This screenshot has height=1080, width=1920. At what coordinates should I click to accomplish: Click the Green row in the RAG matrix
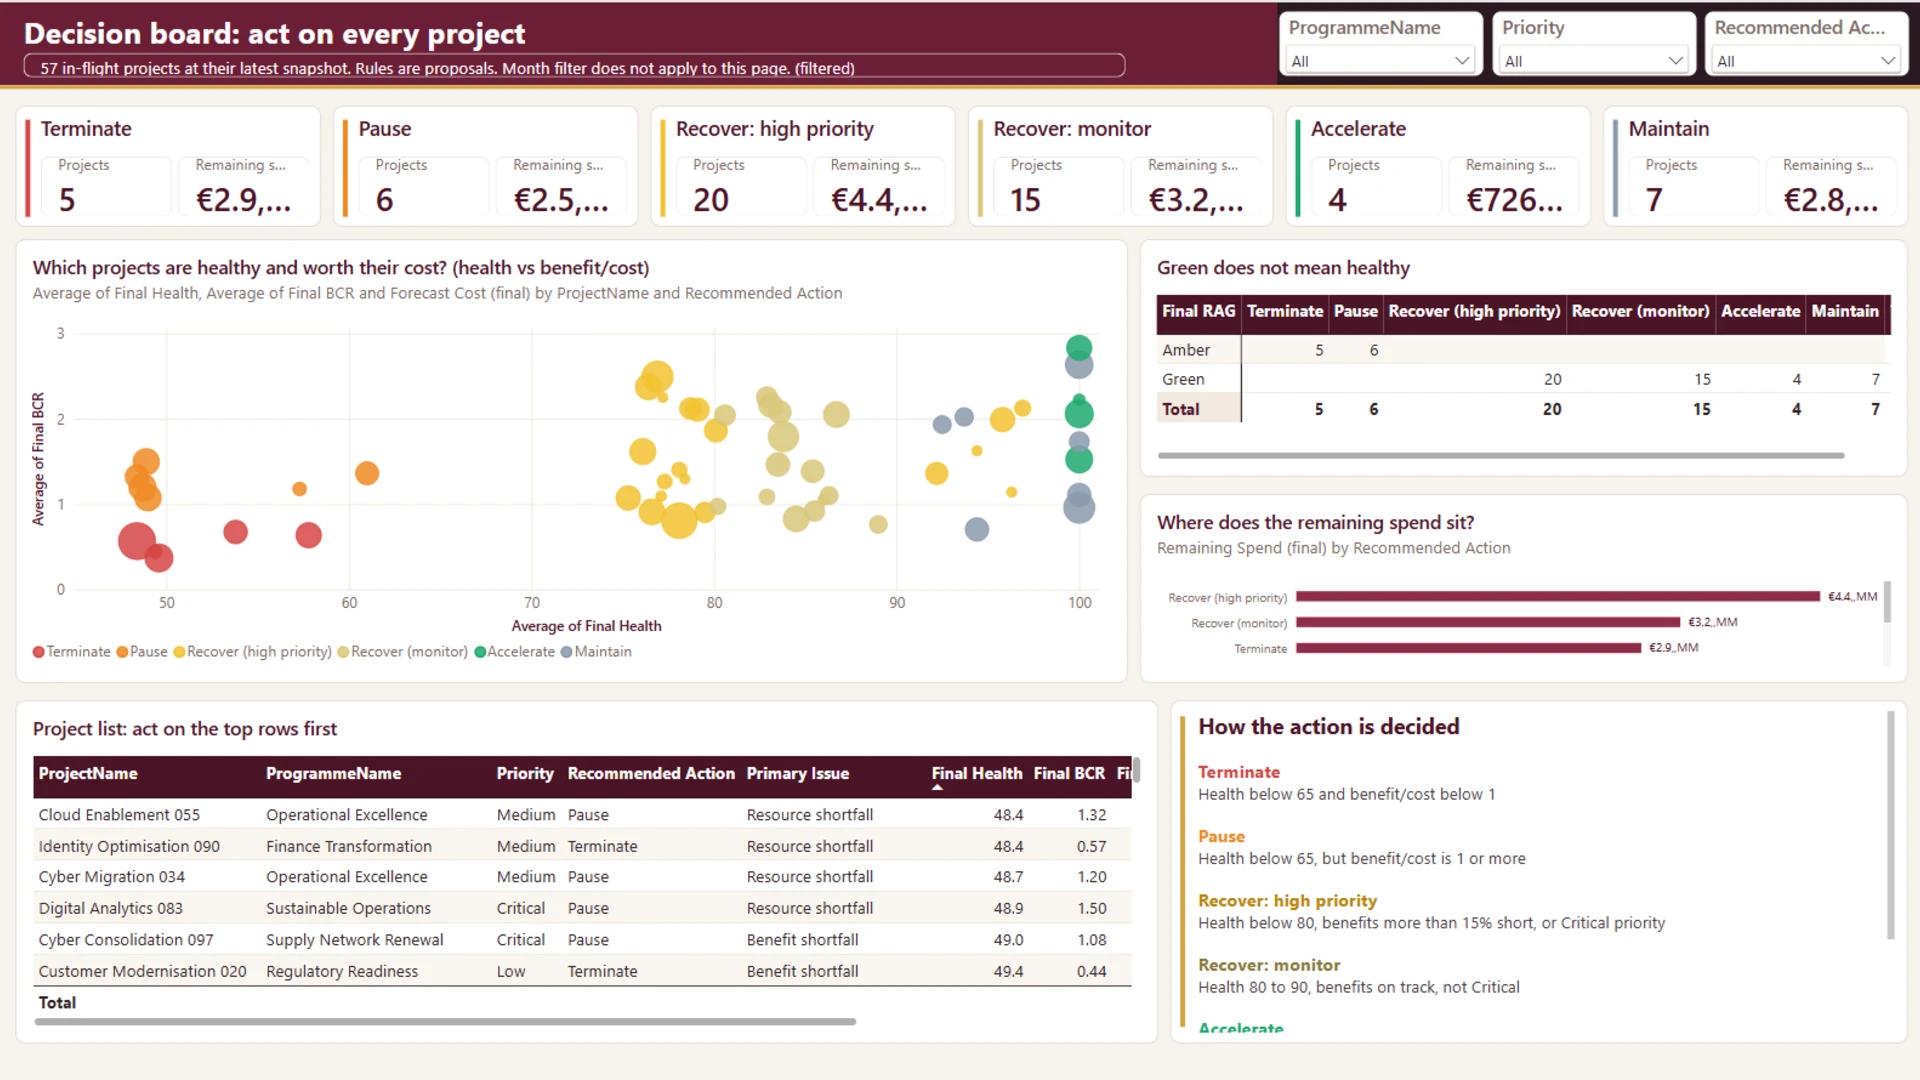1520,379
